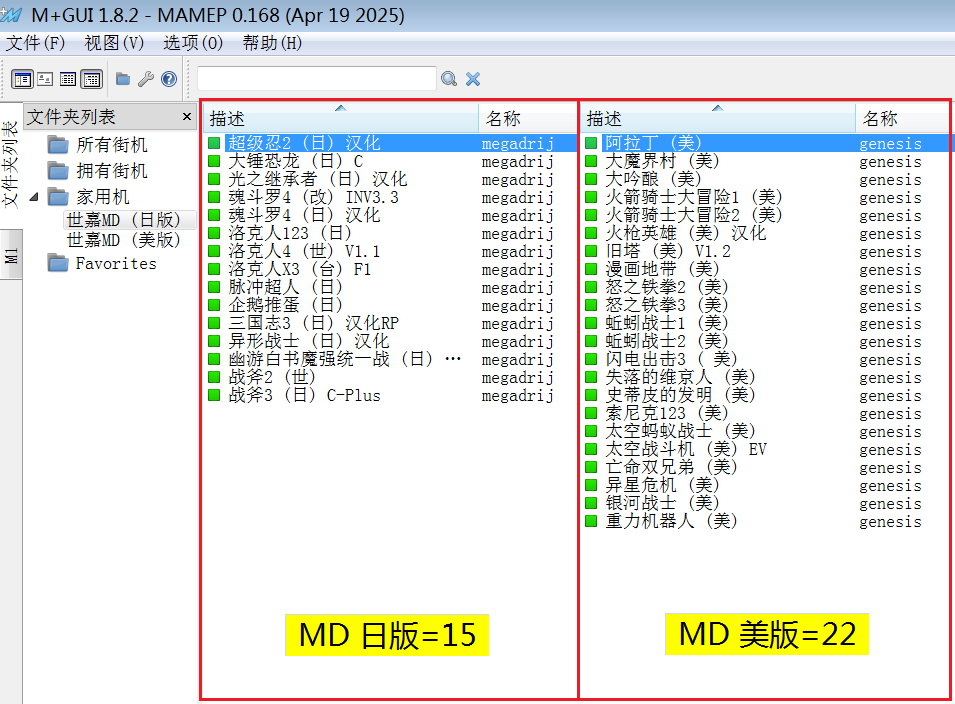Switch to list view toolbar icon

coord(68,79)
